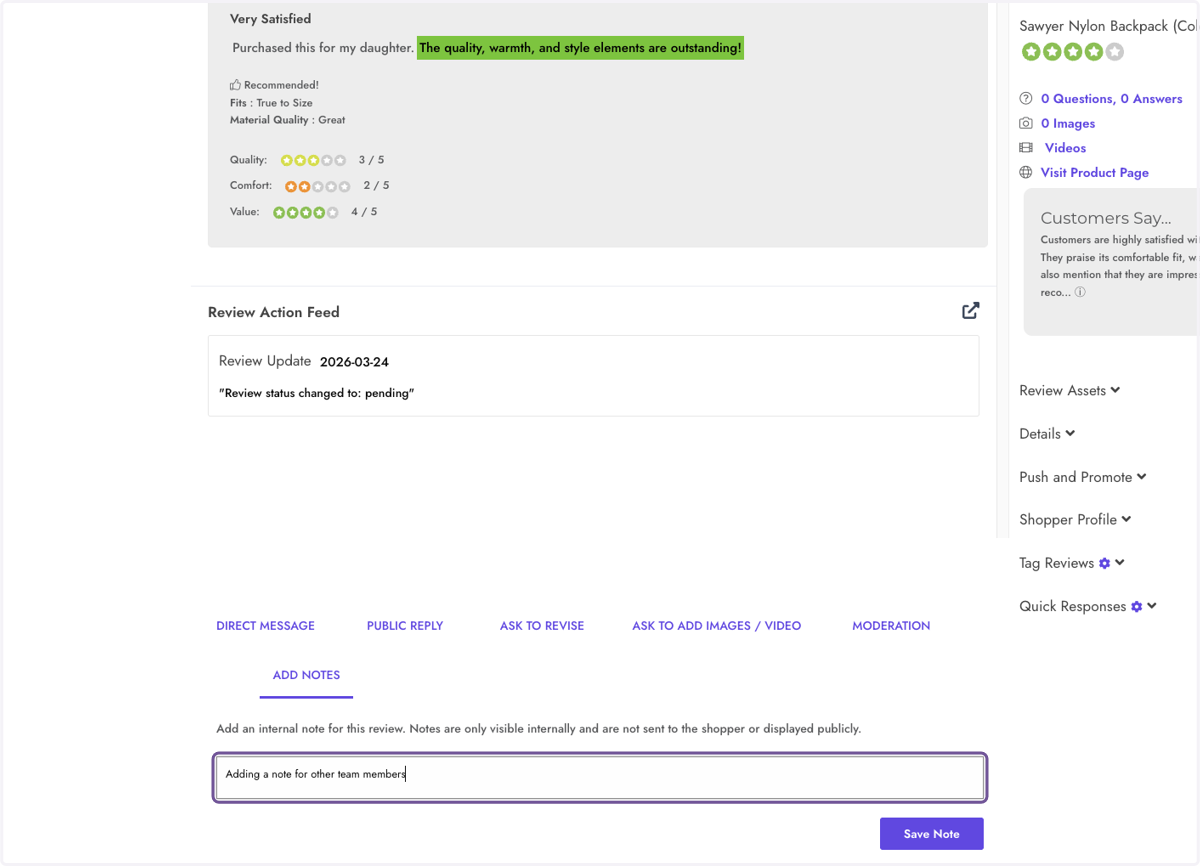Click the Value star rating
Viewport: 1200px width, 866px height.
point(306,212)
